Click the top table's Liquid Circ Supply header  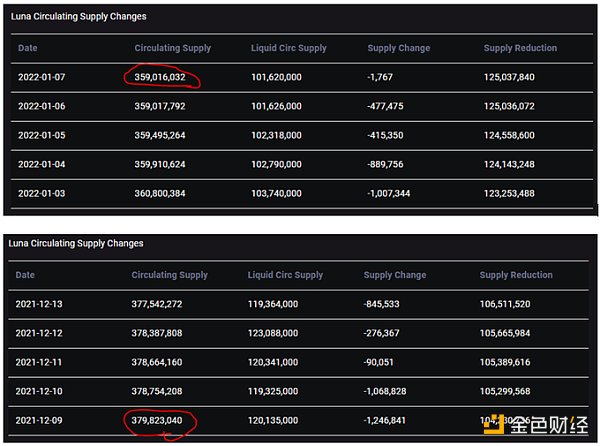coord(289,48)
